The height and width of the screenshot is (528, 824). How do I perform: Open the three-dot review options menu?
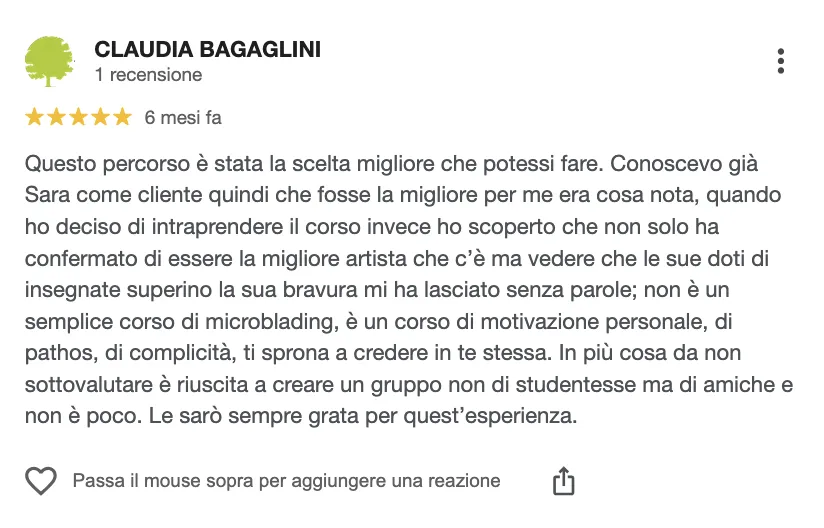click(780, 61)
